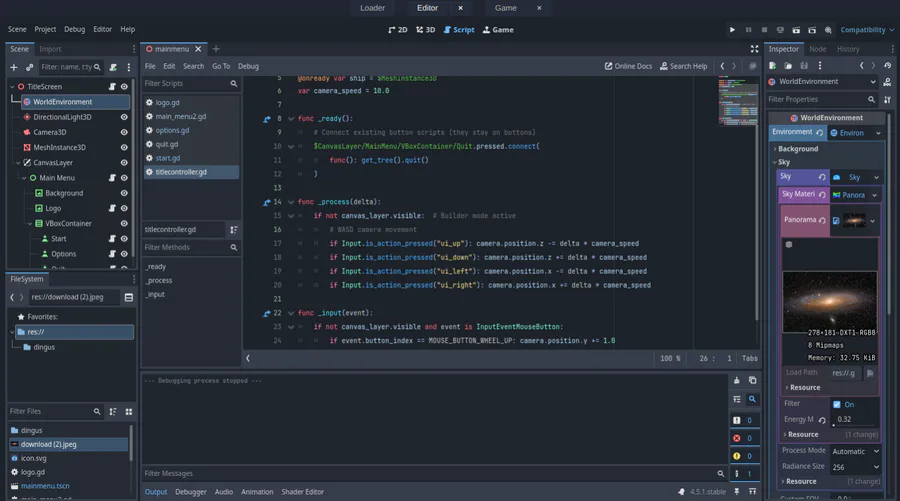
Task: Open the Go To script menu
Action: point(221,67)
